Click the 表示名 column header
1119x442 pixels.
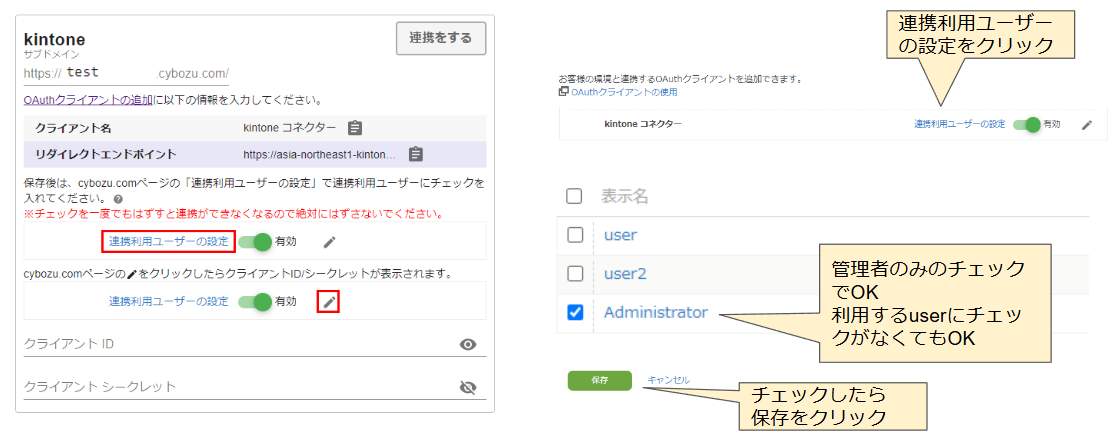point(624,196)
